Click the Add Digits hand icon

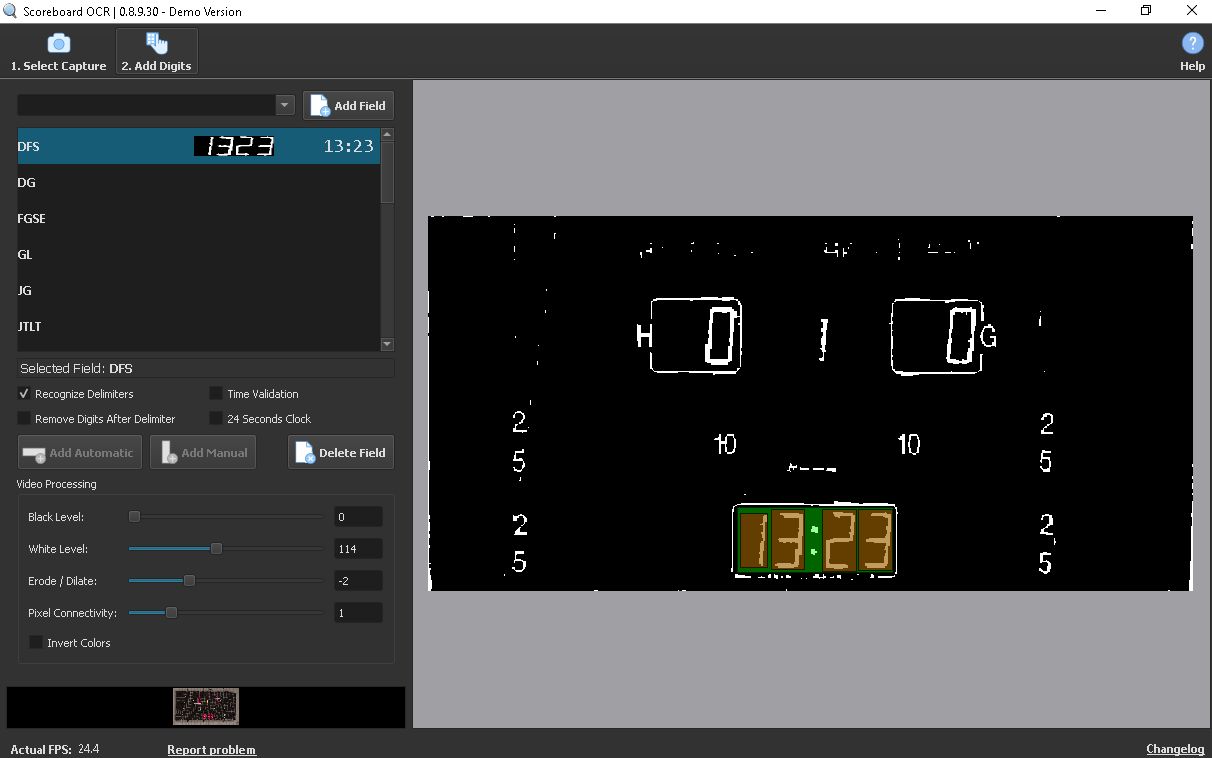pos(156,43)
